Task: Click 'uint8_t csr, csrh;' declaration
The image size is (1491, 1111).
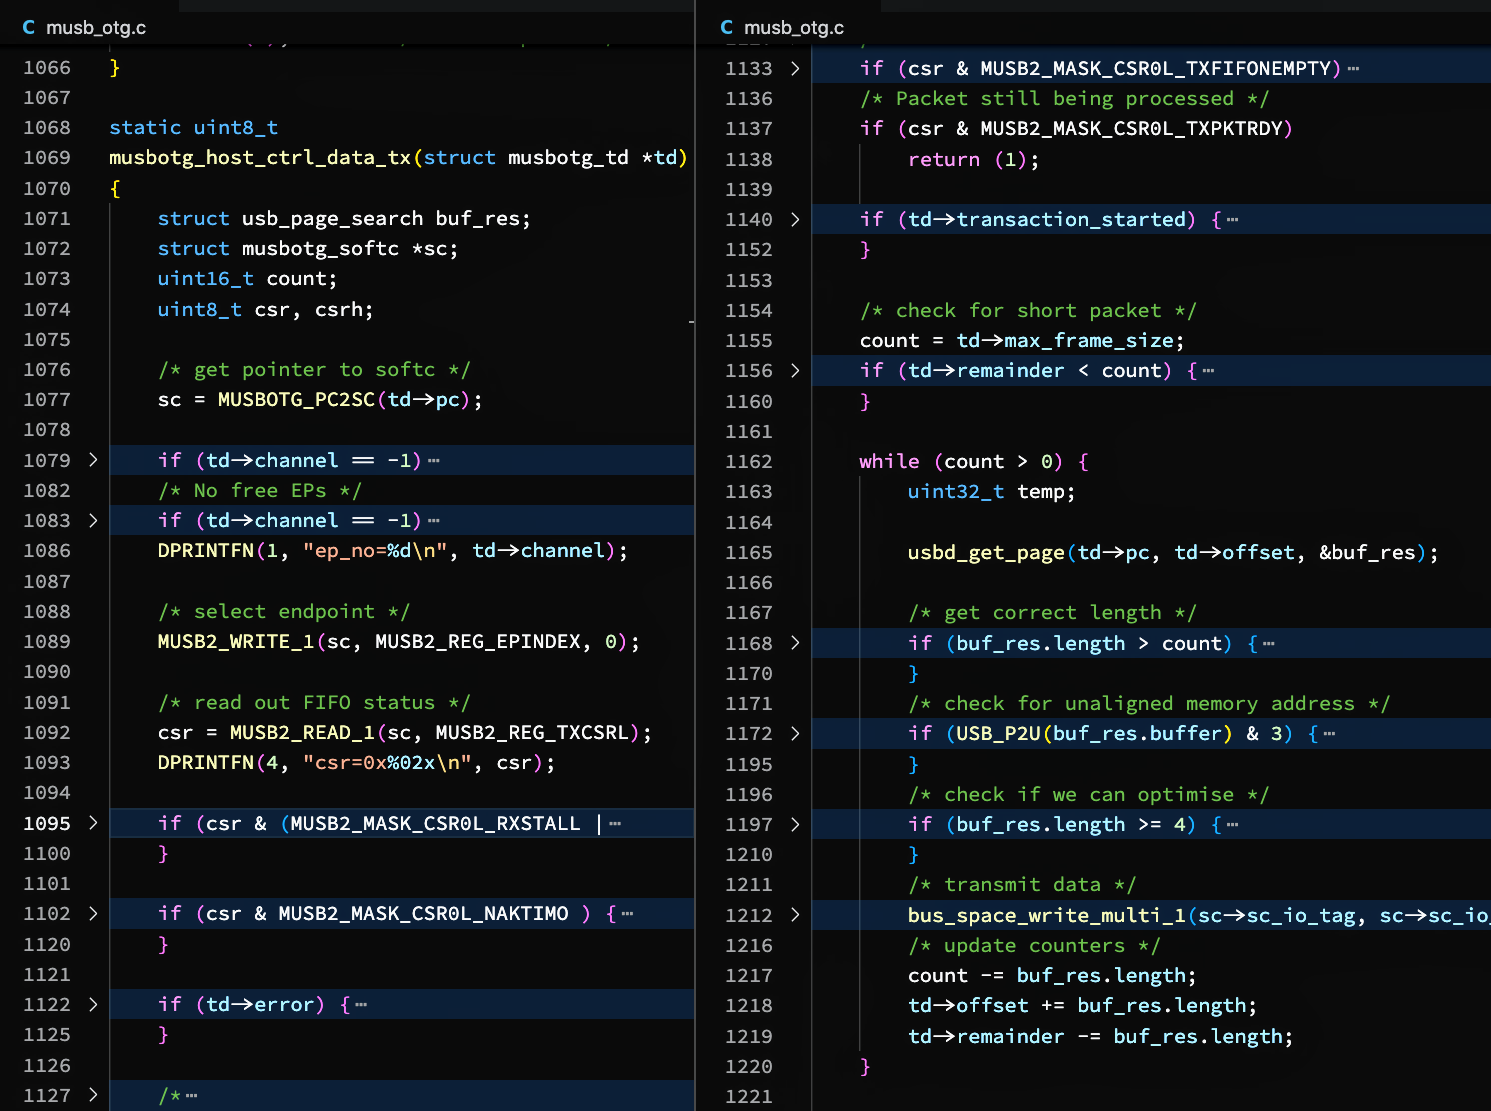Action: (x=265, y=309)
